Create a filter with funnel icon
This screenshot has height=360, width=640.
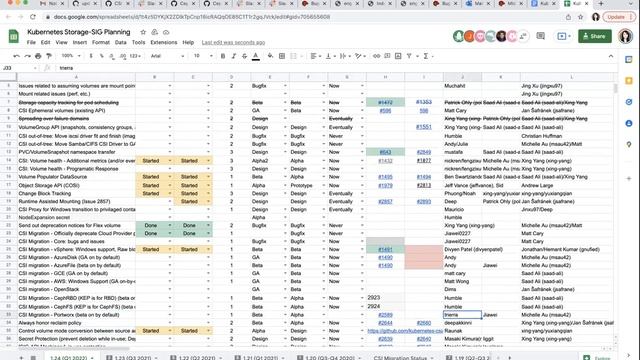click(409, 56)
